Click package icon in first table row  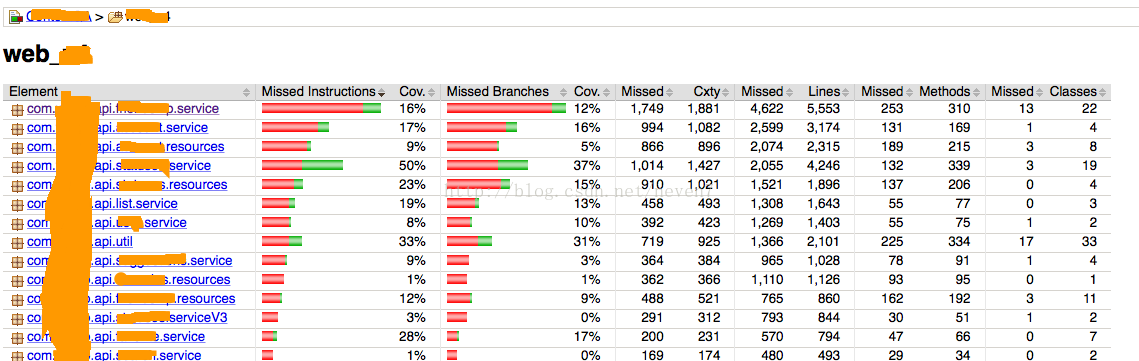click(17, 109)
